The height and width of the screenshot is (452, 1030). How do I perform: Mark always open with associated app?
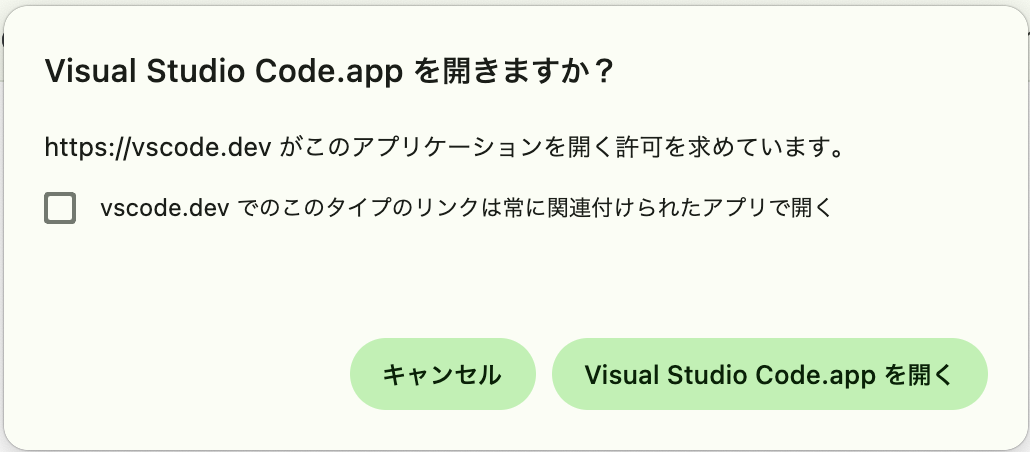[x=60, y=208]
